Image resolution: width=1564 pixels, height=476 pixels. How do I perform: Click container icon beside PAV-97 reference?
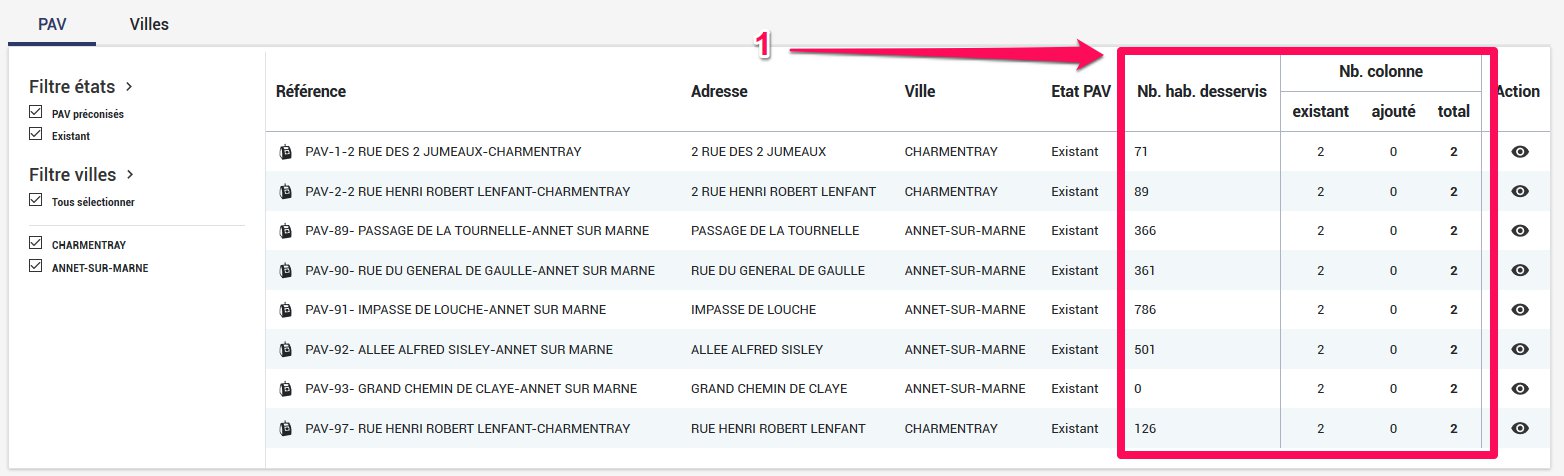click(x=286, y=429)
